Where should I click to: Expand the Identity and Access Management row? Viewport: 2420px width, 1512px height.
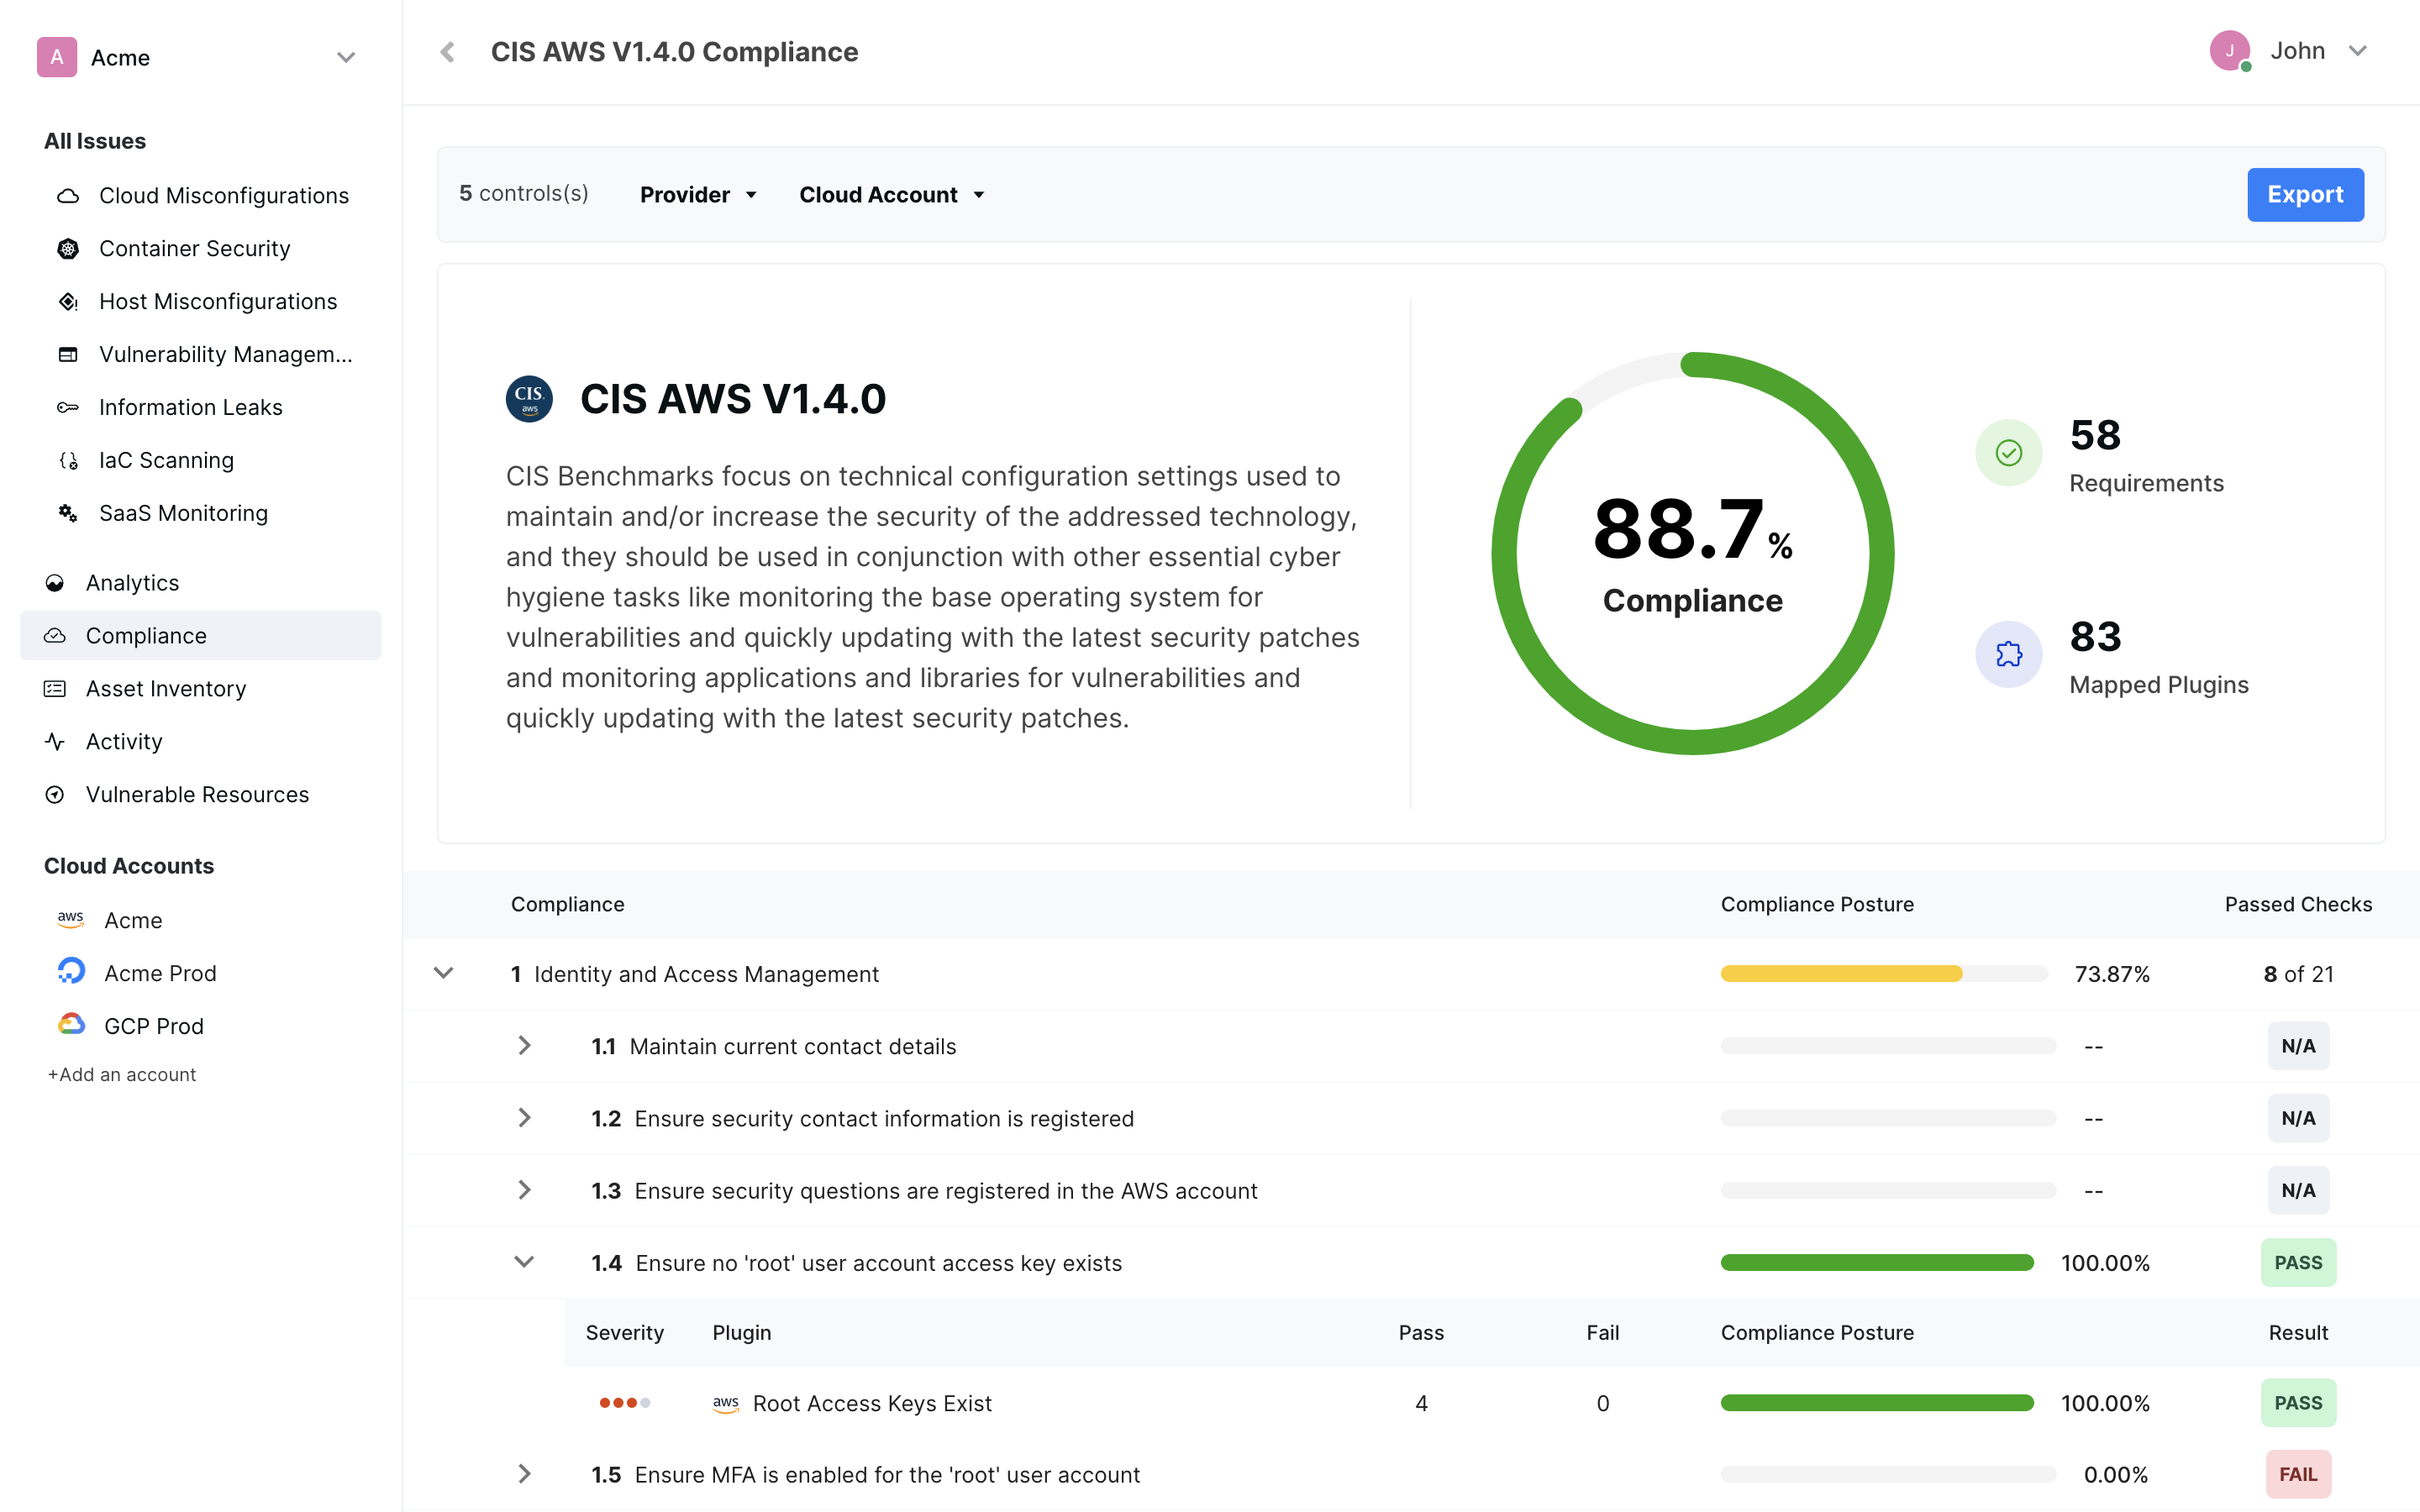(x=445, y=974)
